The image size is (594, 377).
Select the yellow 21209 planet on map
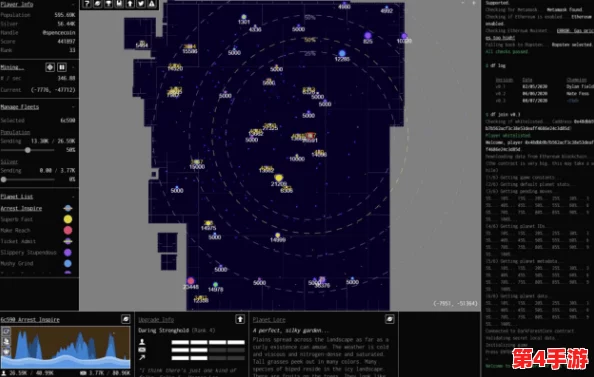click(279, 178)
